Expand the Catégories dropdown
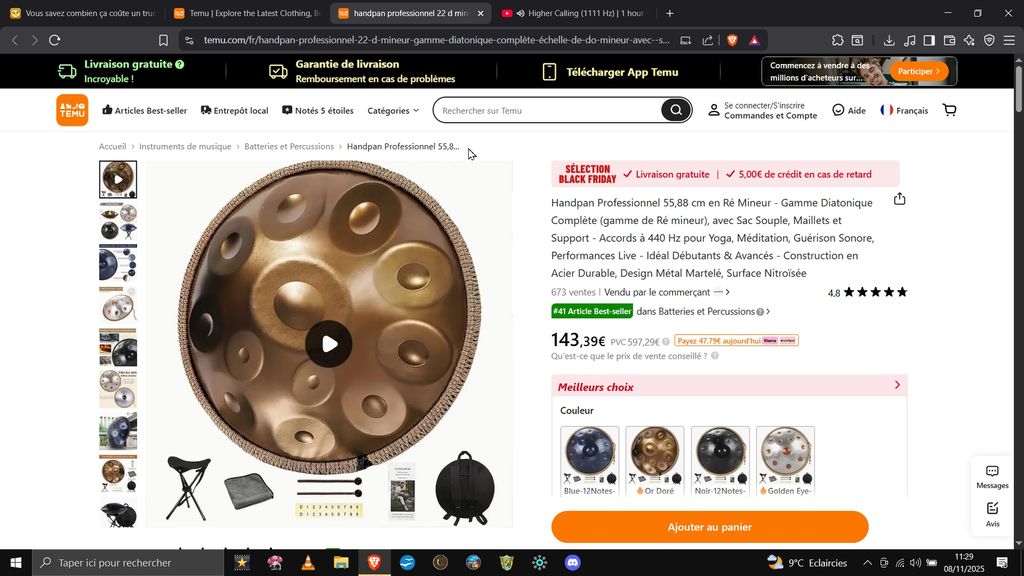 (x=393, y=111)
